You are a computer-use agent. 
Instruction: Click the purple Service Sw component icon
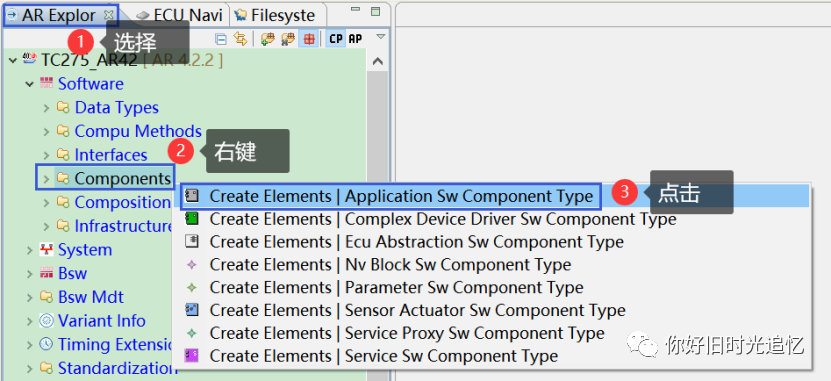click(191, 355)
